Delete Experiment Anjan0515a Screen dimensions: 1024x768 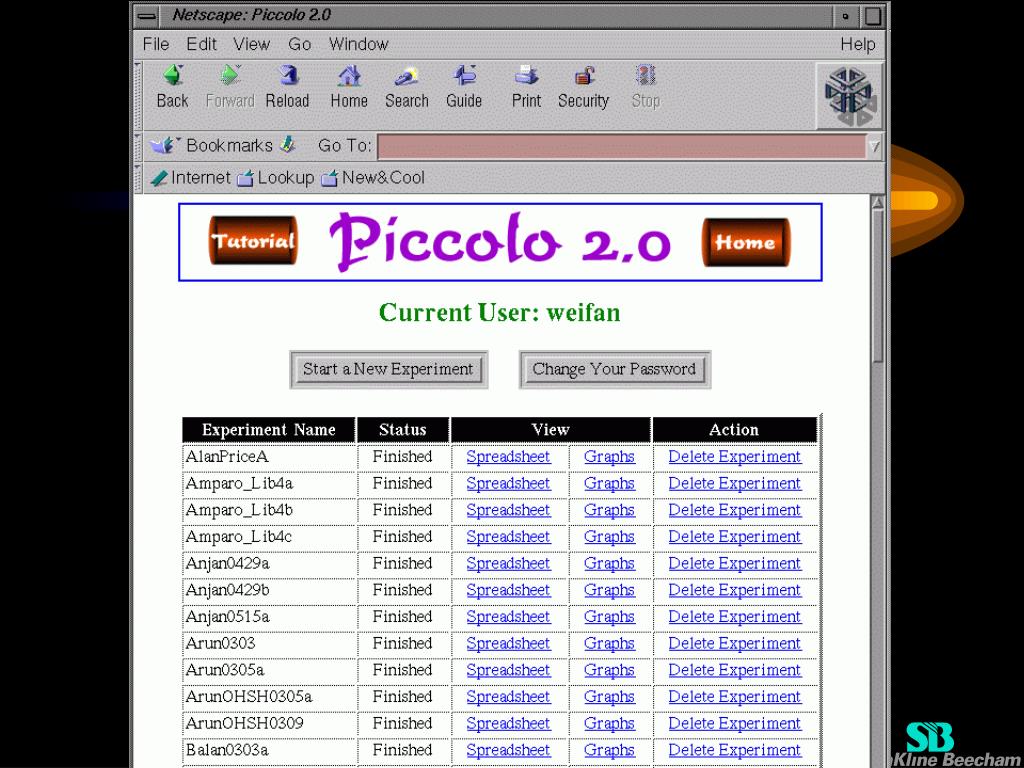[735, 616]
